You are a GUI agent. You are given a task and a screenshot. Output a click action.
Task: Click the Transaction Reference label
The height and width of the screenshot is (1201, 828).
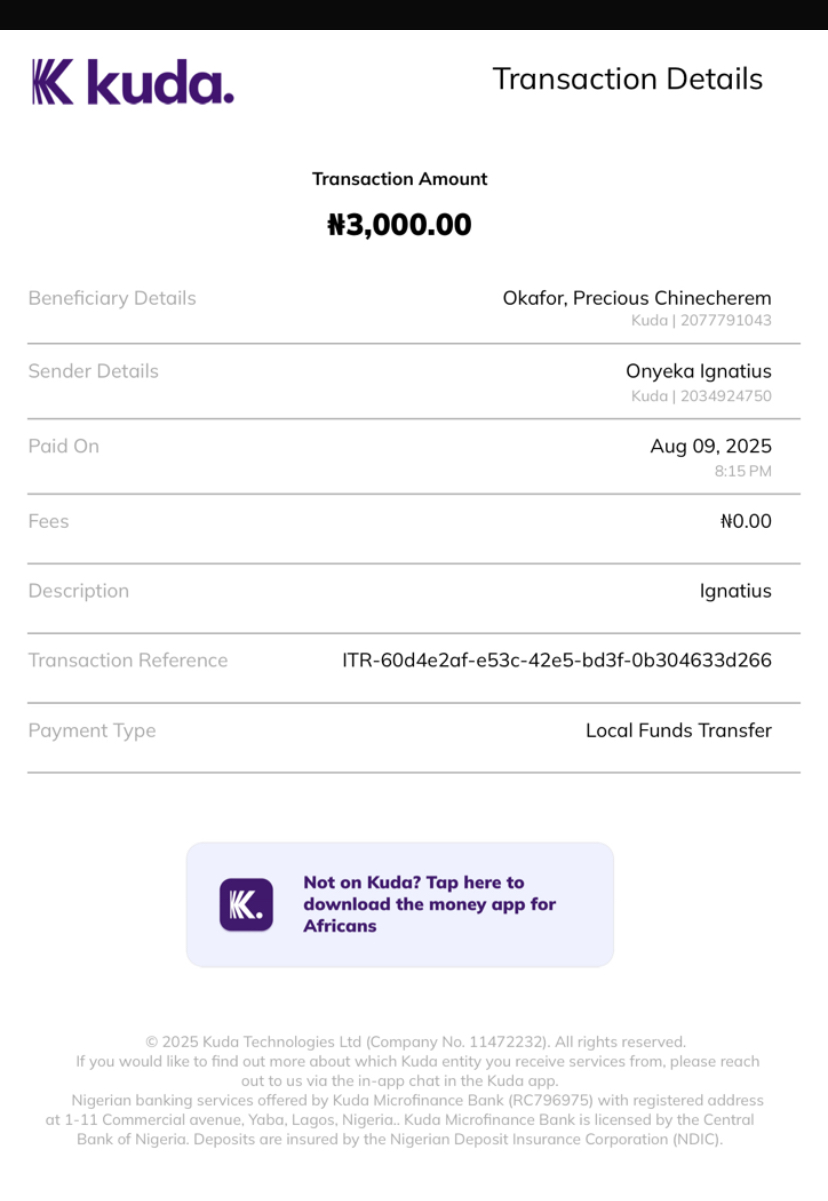pyautogui.click(x=128, y=661)
